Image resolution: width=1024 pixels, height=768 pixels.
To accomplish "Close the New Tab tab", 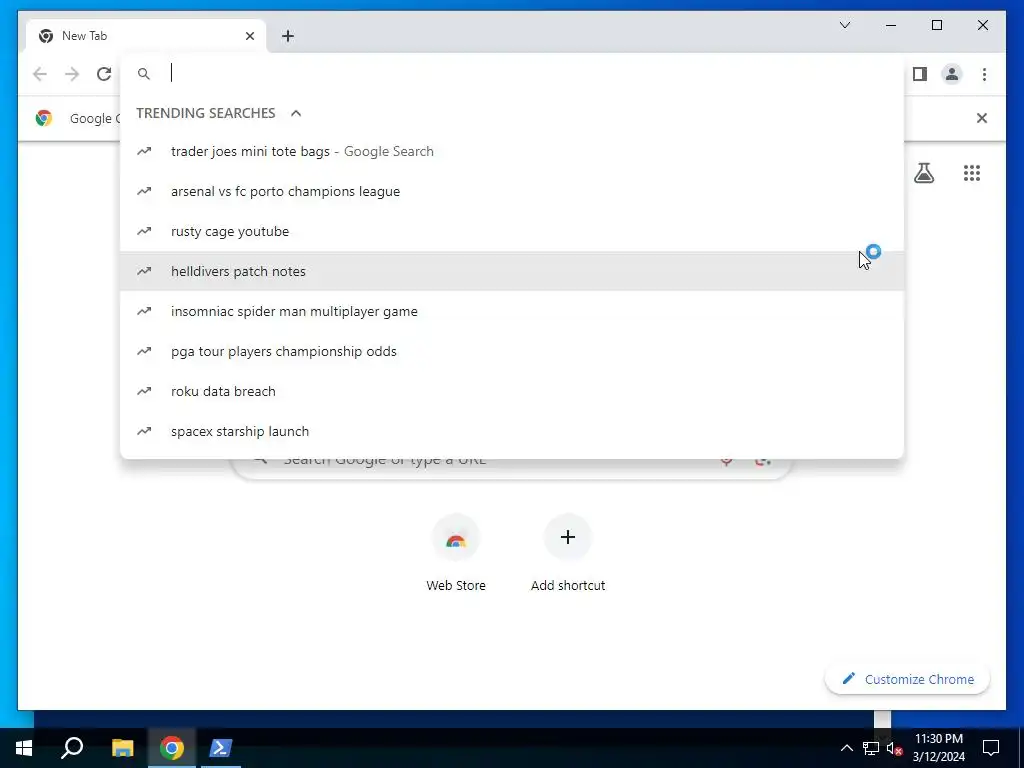I will click(x=249, y=36).
